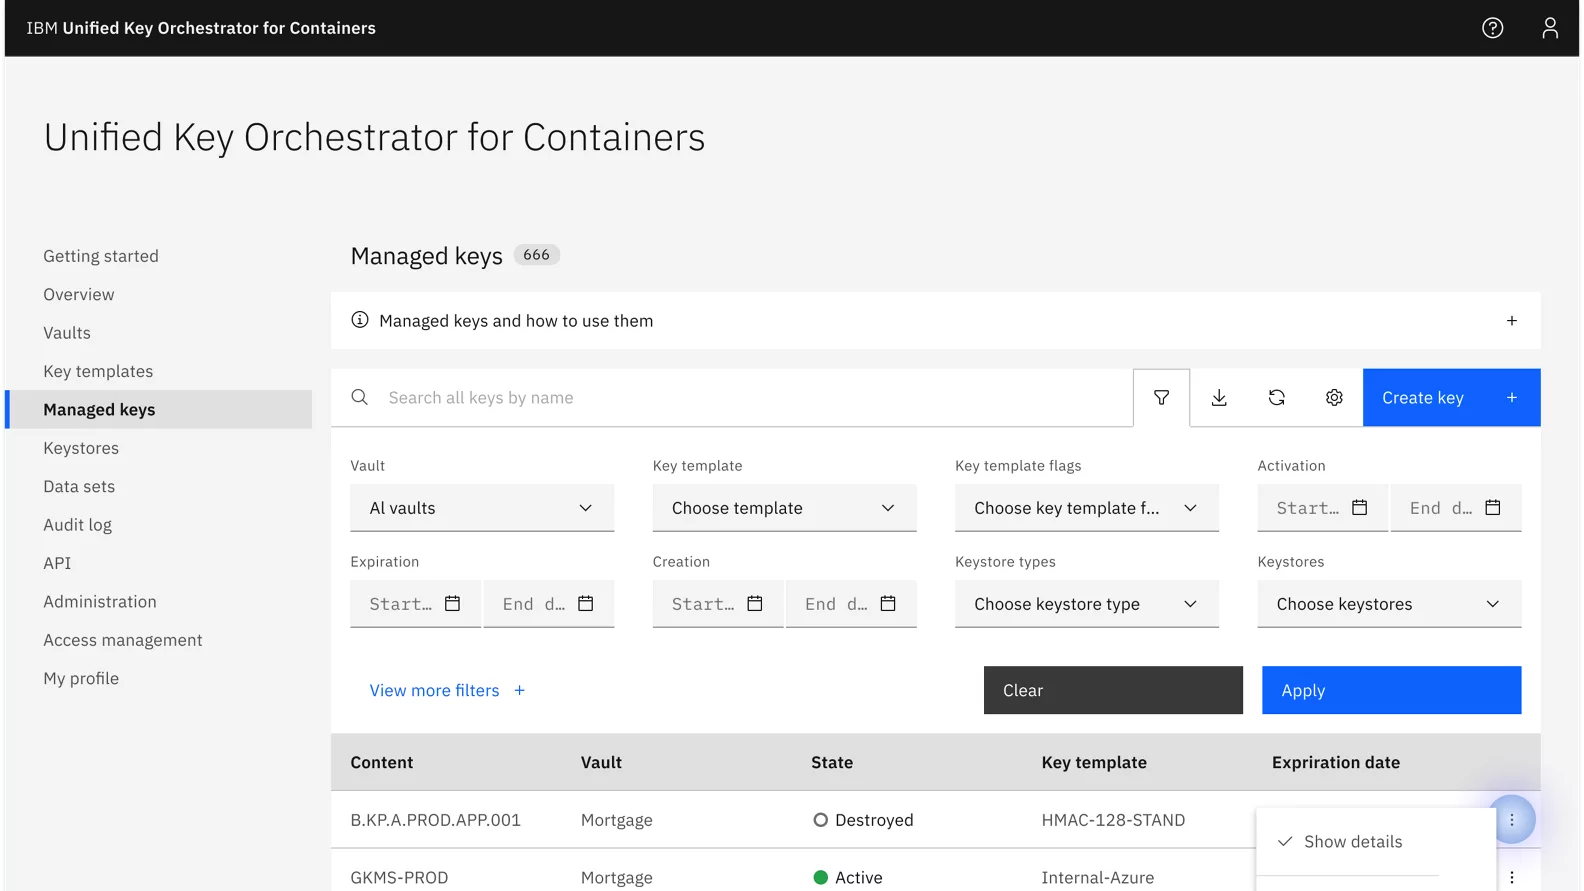Expand Managed keys info panel with plus

point(1512,321)
